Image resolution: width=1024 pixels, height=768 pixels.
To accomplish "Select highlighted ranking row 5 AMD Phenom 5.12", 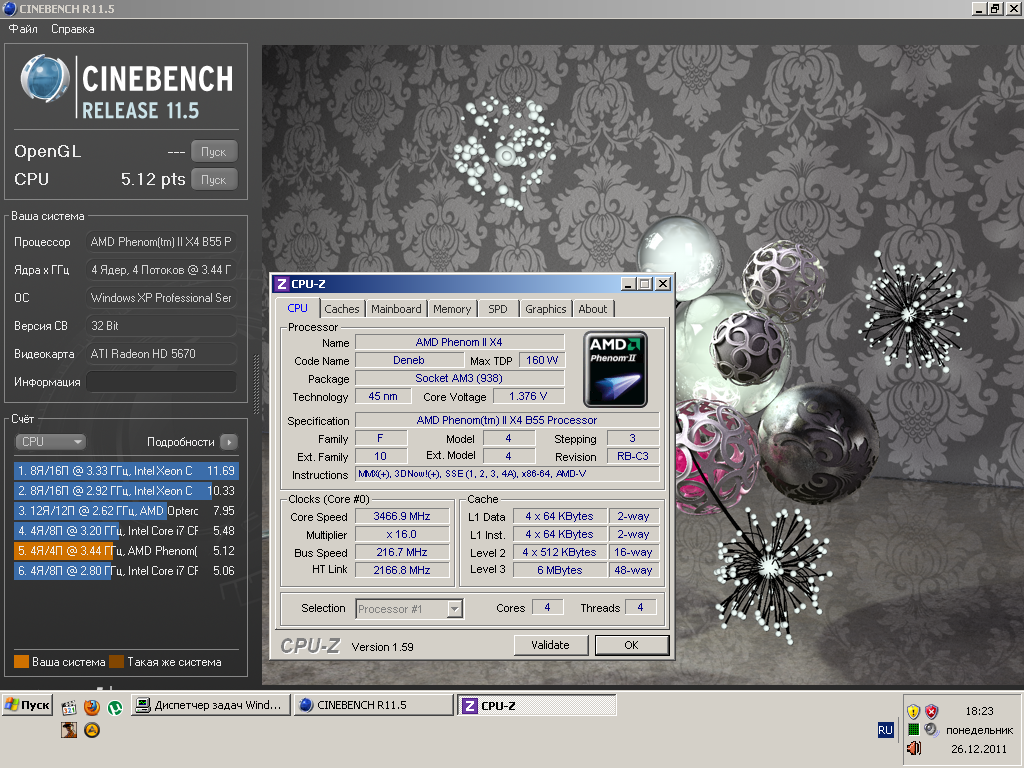I will point(126,551).
